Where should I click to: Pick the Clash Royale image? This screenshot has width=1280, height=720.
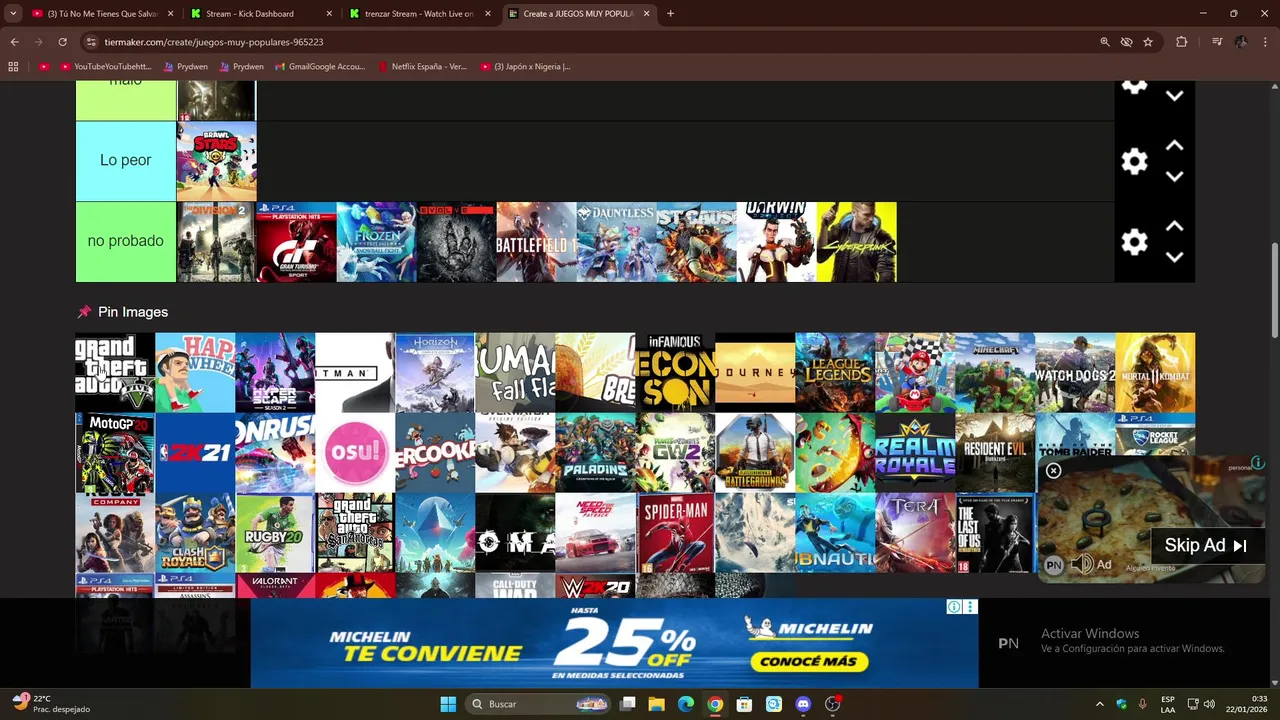[x=195, y=533]
